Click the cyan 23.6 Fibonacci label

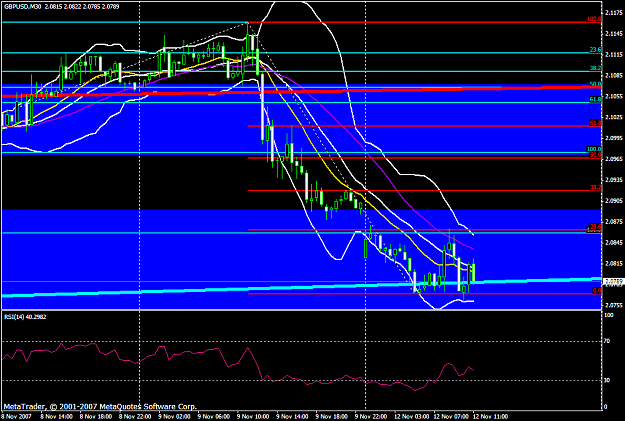pos(595,50)
